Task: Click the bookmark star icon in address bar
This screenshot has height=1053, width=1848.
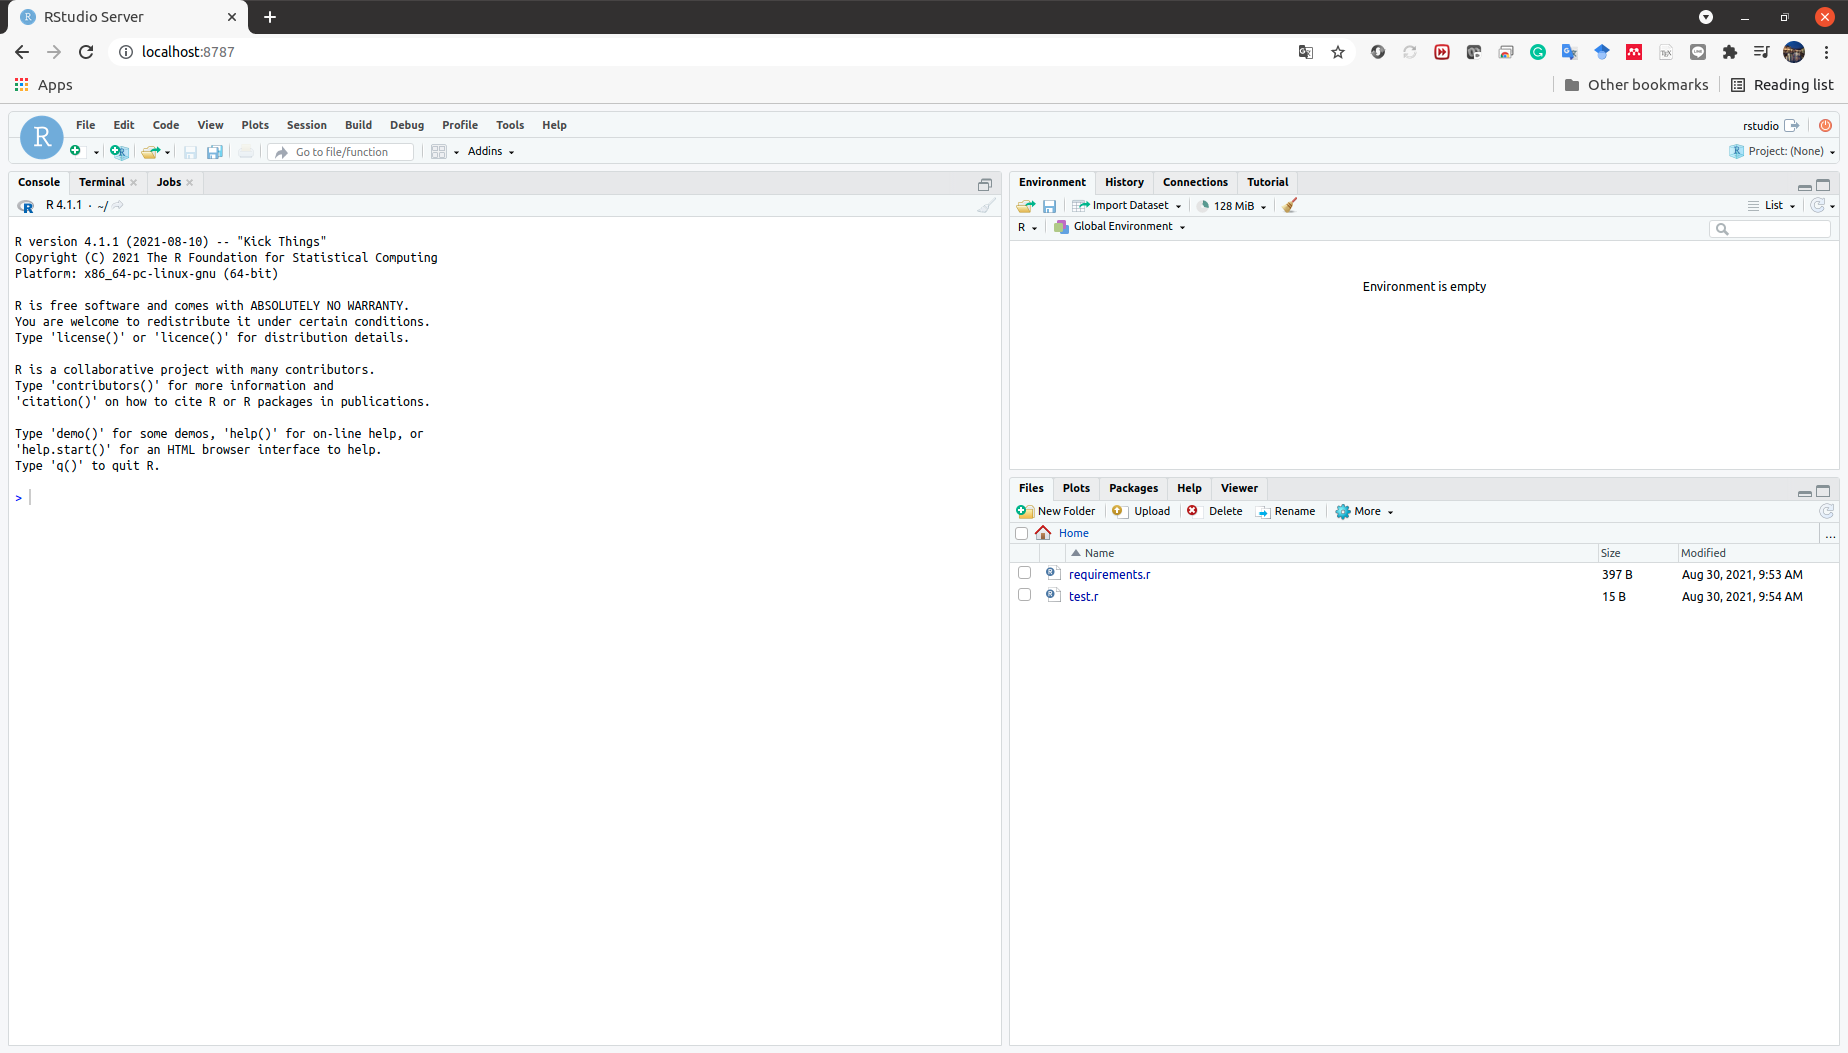Action: pos(1338,52)
